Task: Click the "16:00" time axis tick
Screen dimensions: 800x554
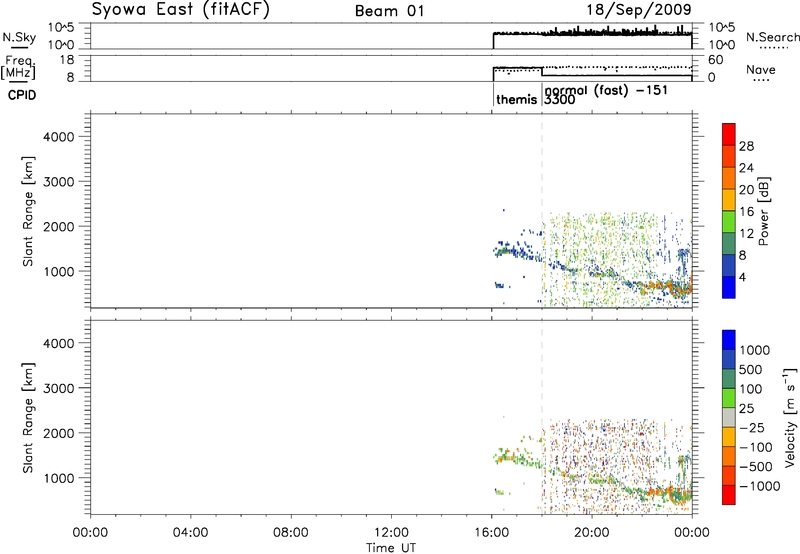Action: [492, 533]
